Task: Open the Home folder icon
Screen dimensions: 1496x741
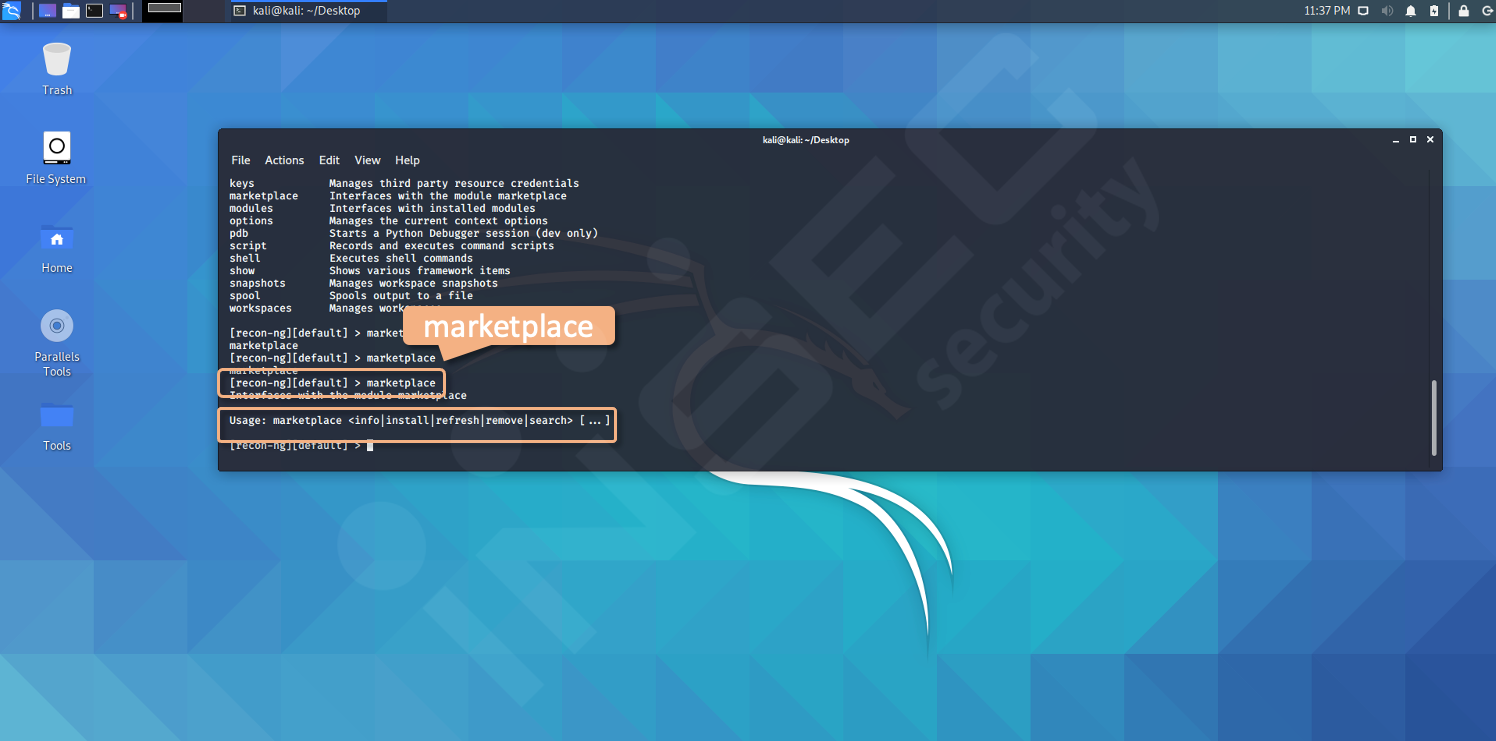Action: coord(57,247)
